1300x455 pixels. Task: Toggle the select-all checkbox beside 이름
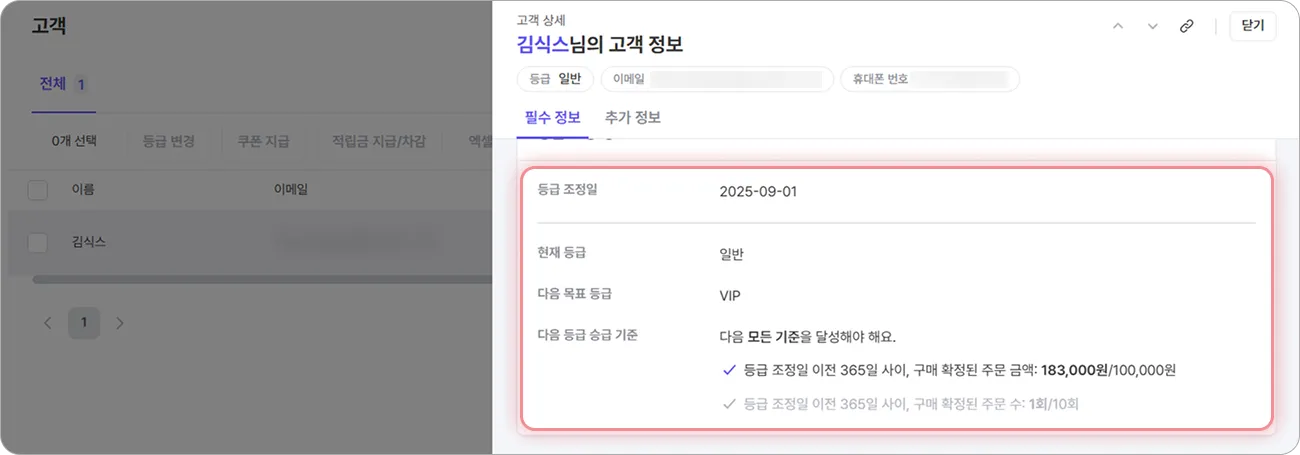pos(38,189)
